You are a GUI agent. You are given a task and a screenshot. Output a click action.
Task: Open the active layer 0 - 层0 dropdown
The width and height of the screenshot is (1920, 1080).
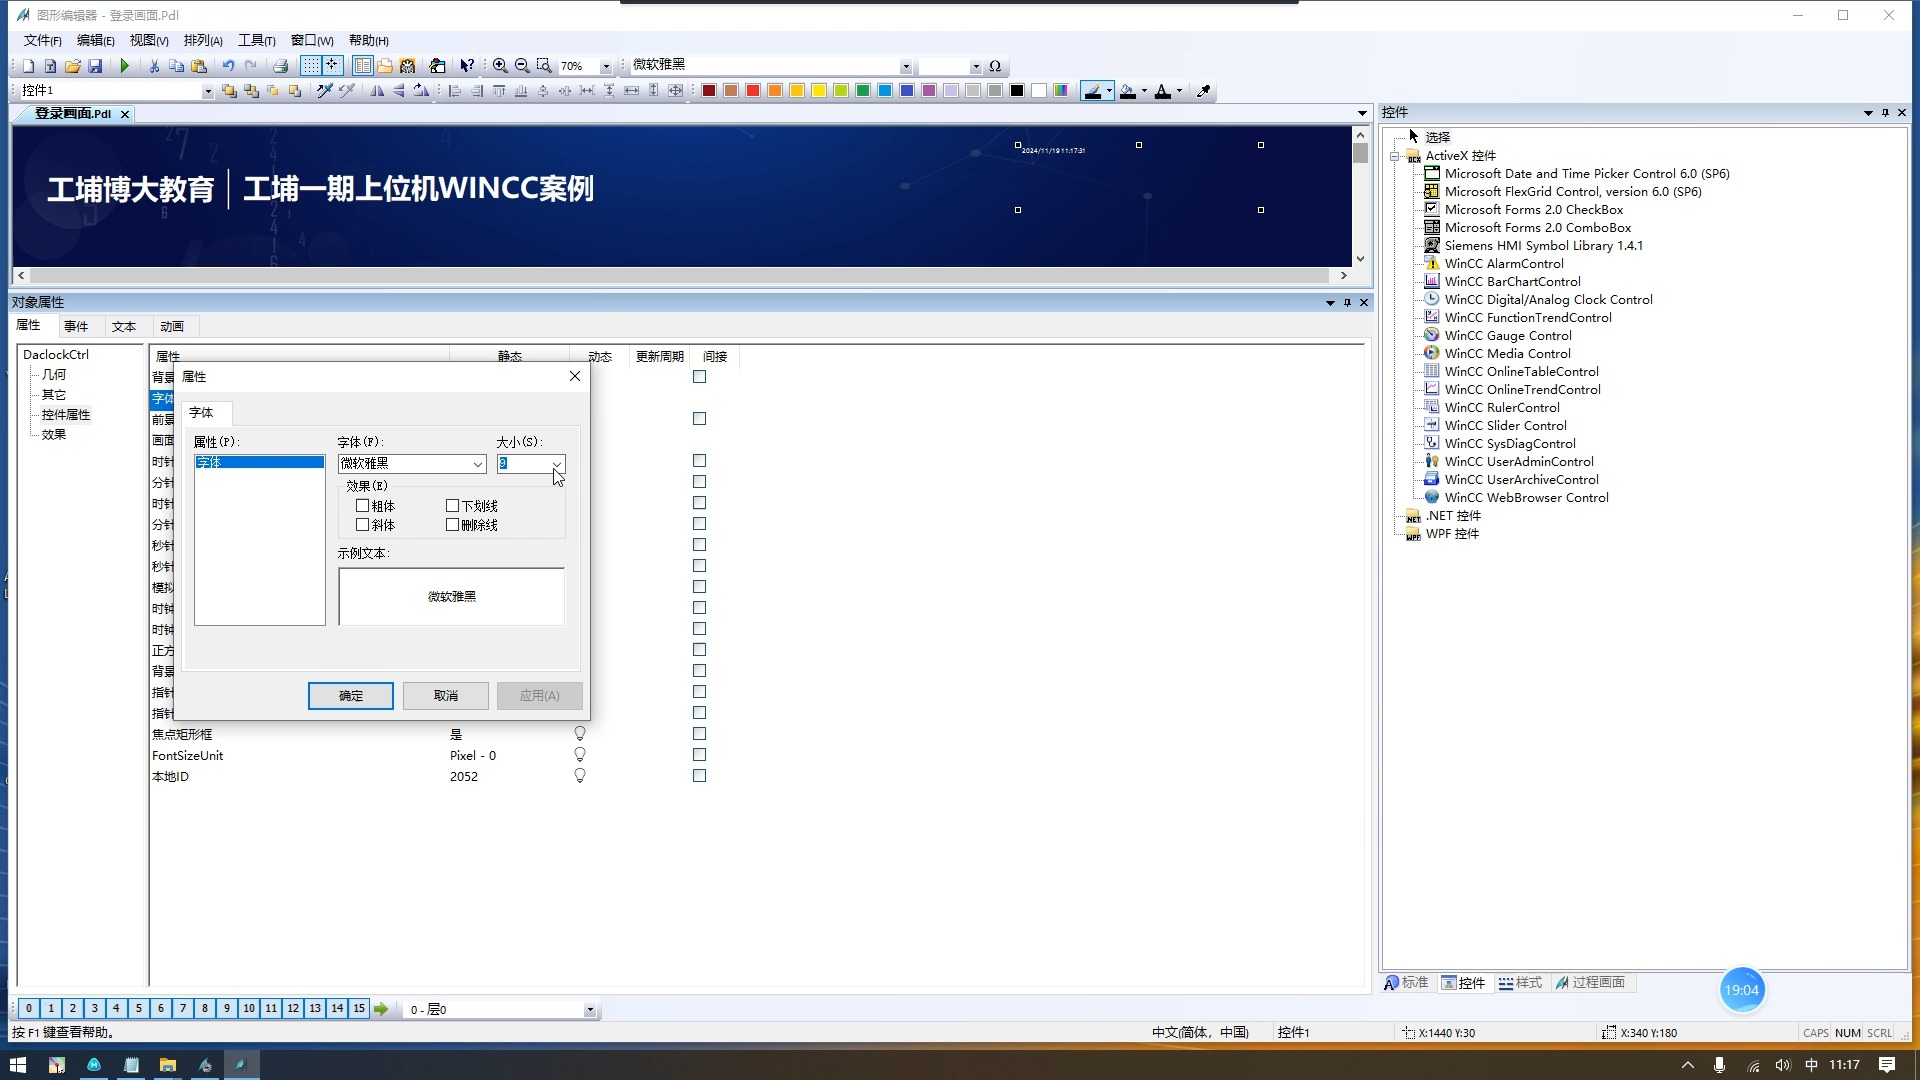590,1010
